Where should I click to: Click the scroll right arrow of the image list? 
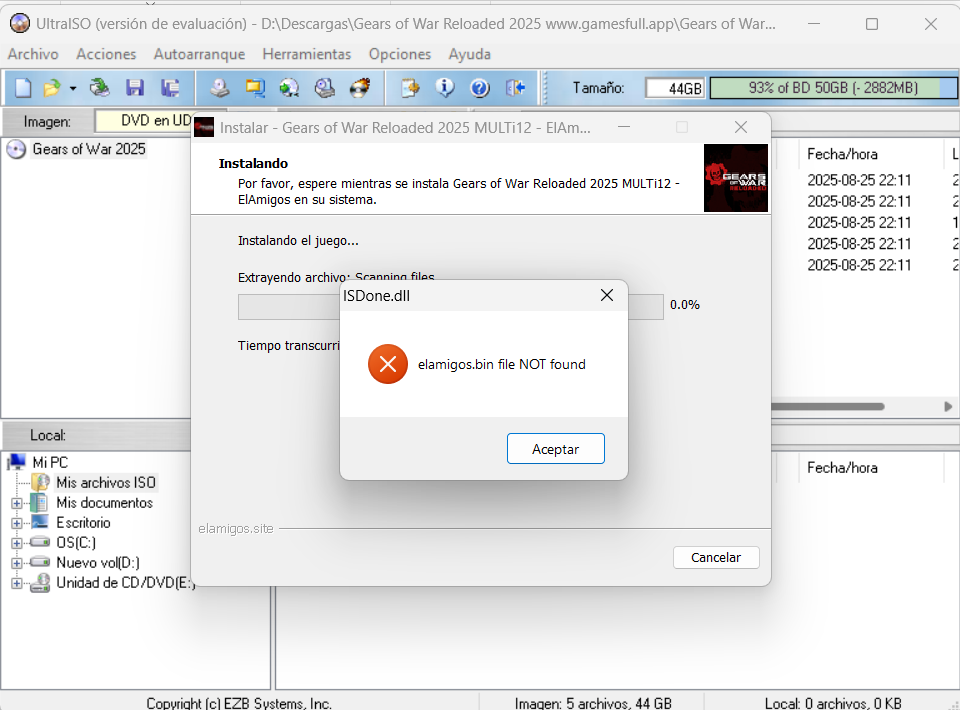pos(948,406)
